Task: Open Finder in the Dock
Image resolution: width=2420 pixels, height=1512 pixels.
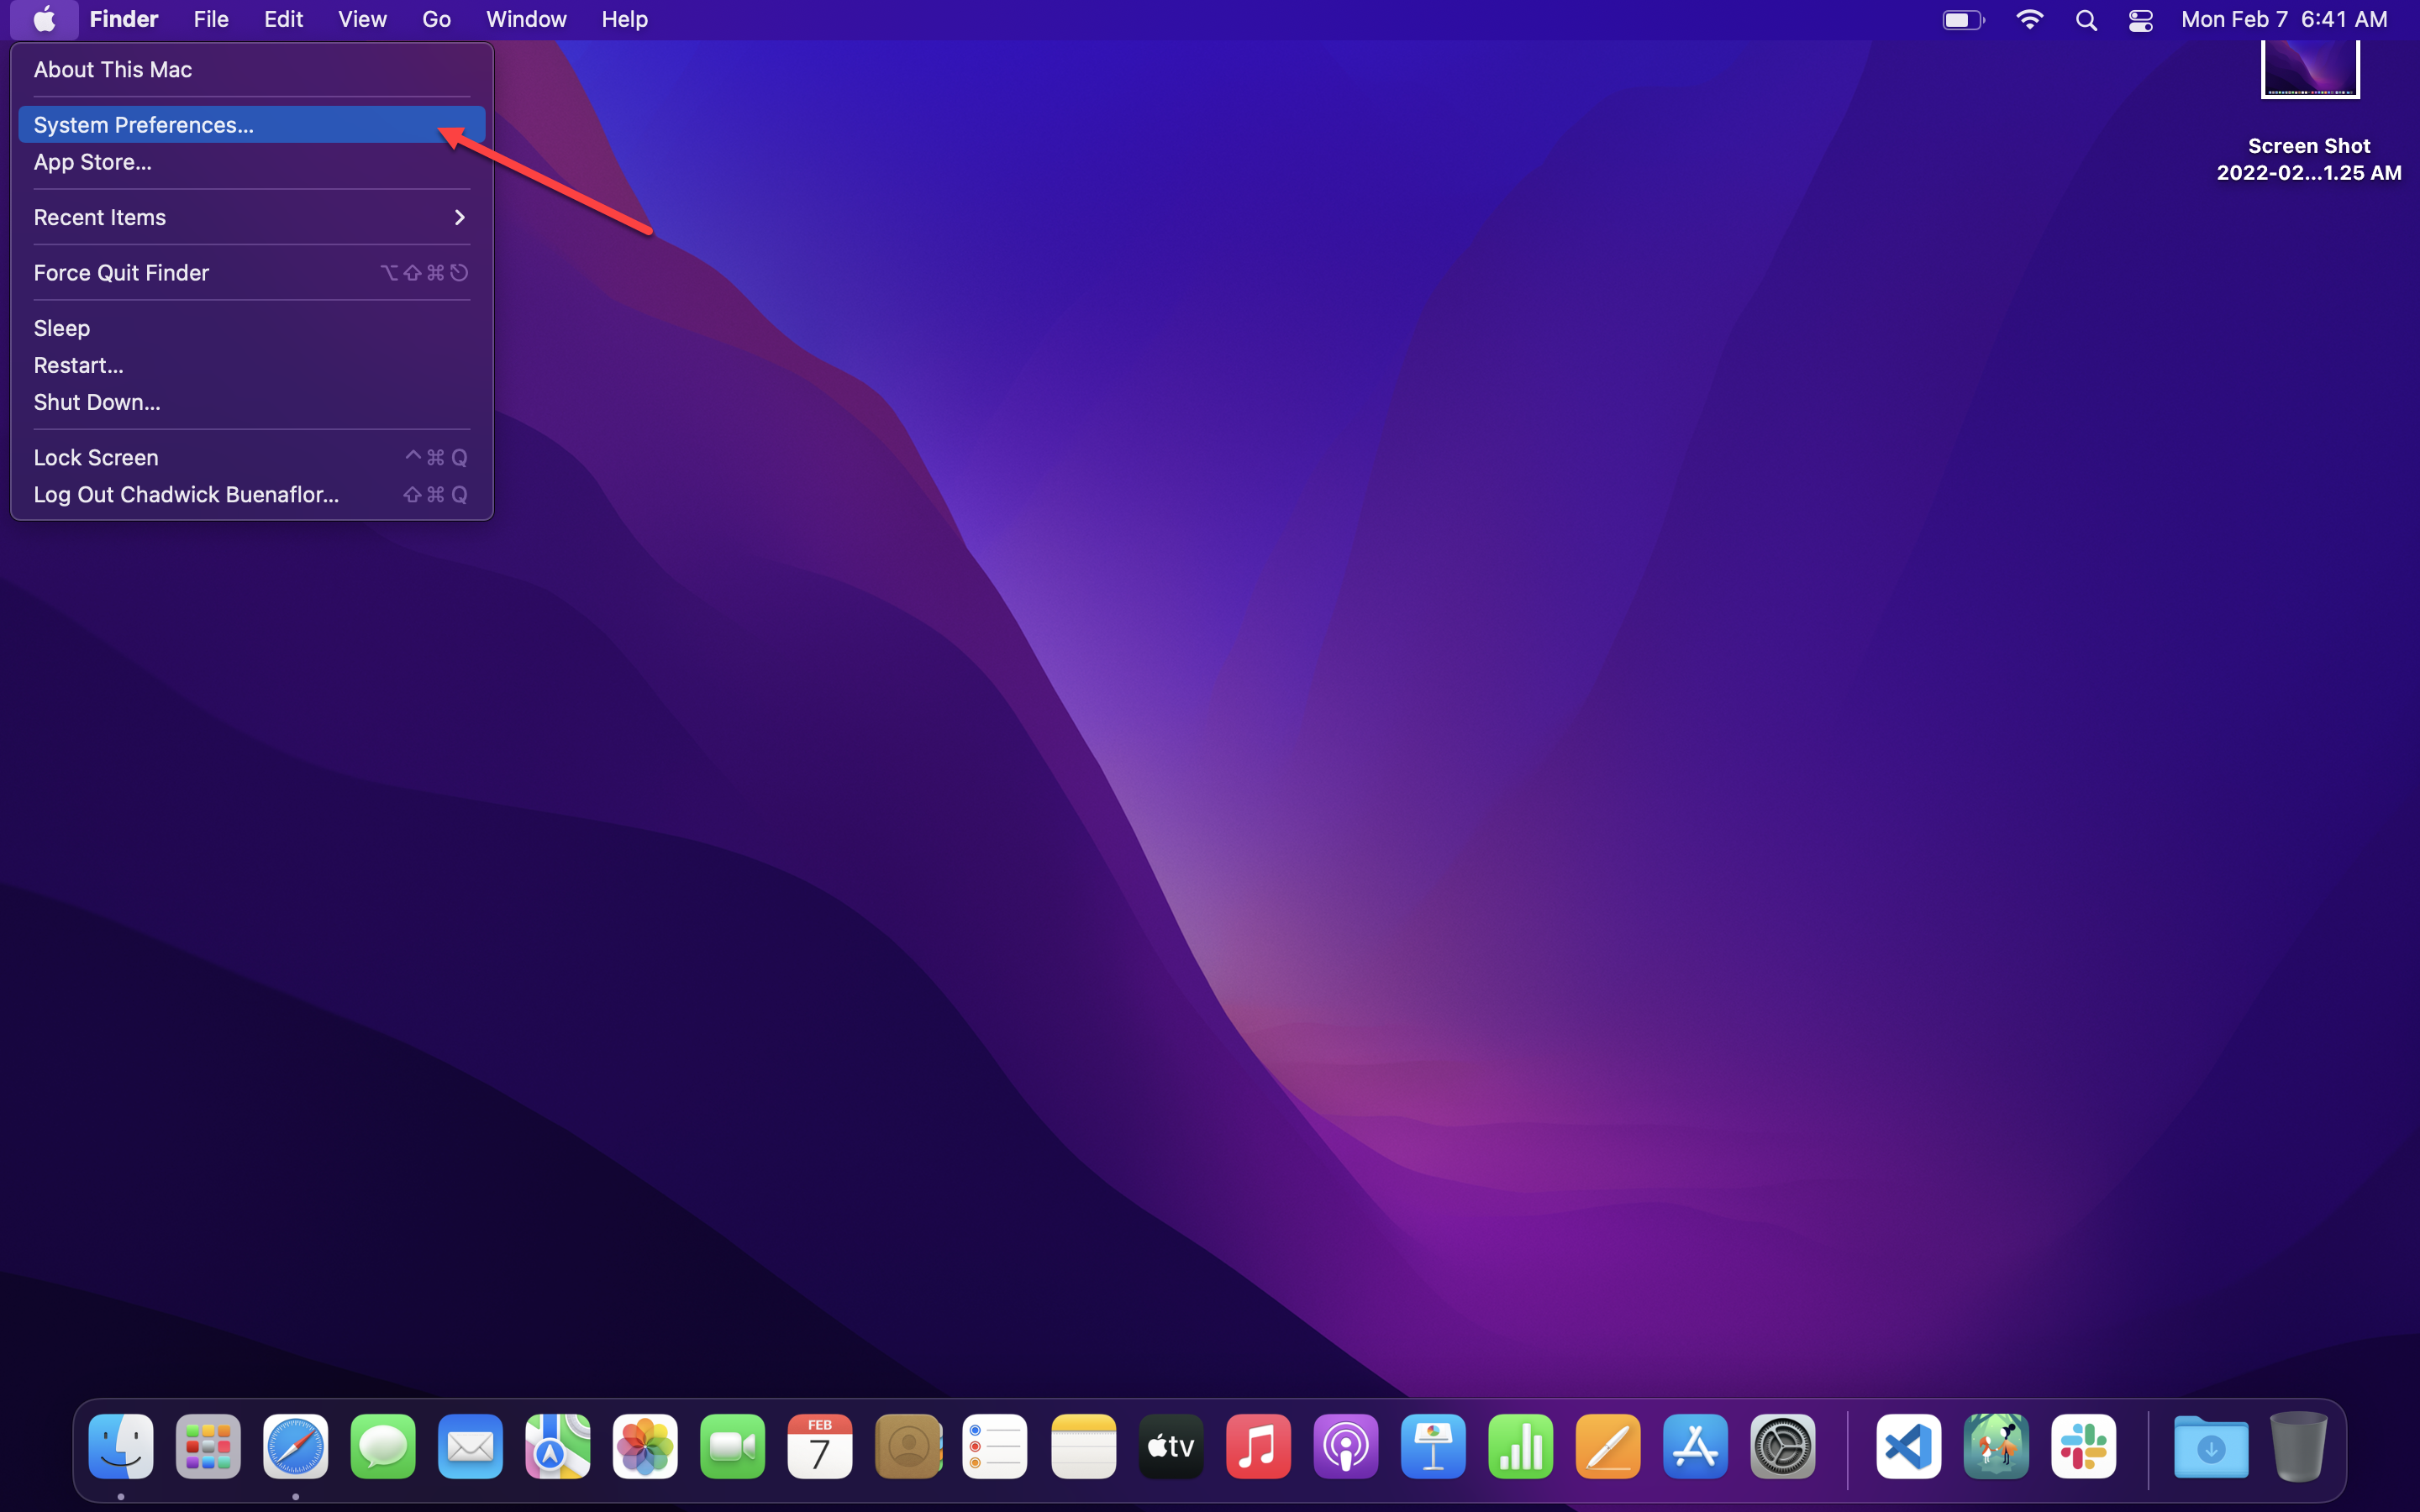Action: point(120,1446)
